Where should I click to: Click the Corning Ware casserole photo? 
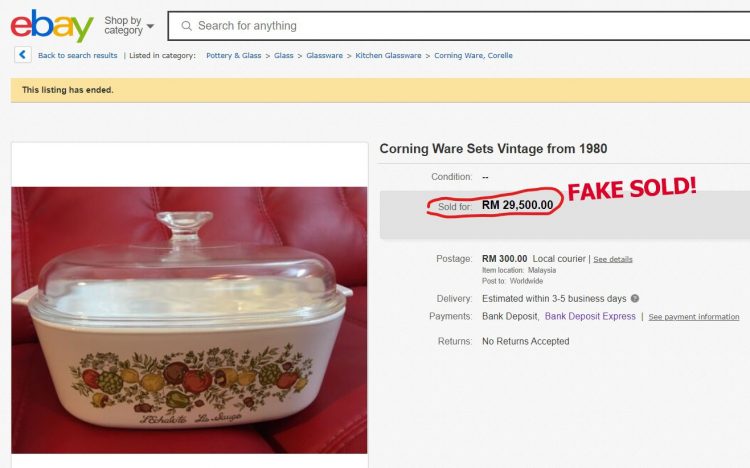(189, 319)
